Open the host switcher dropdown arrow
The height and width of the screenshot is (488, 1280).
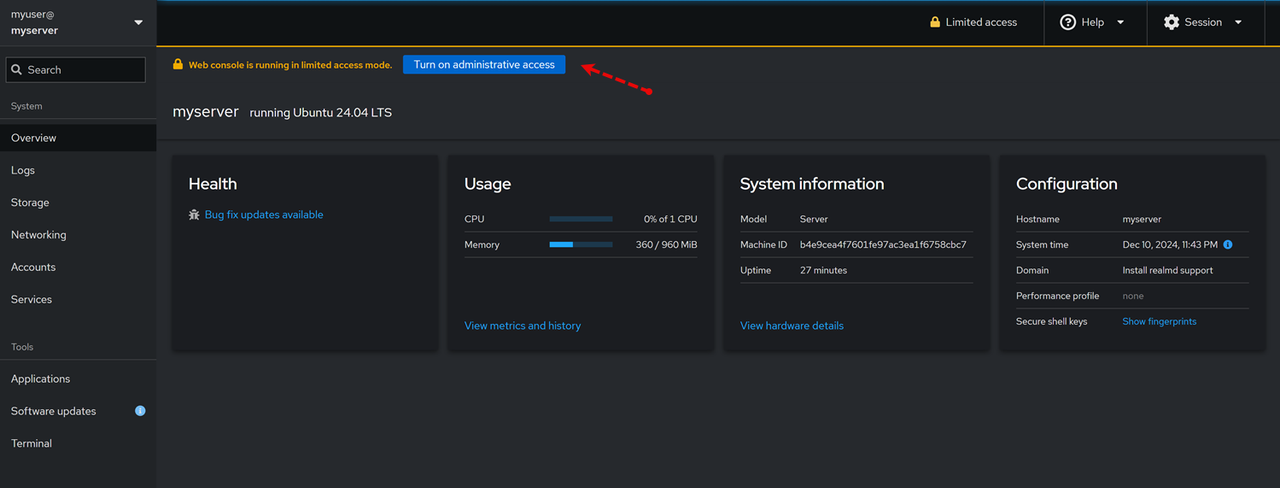coord(138,22)
